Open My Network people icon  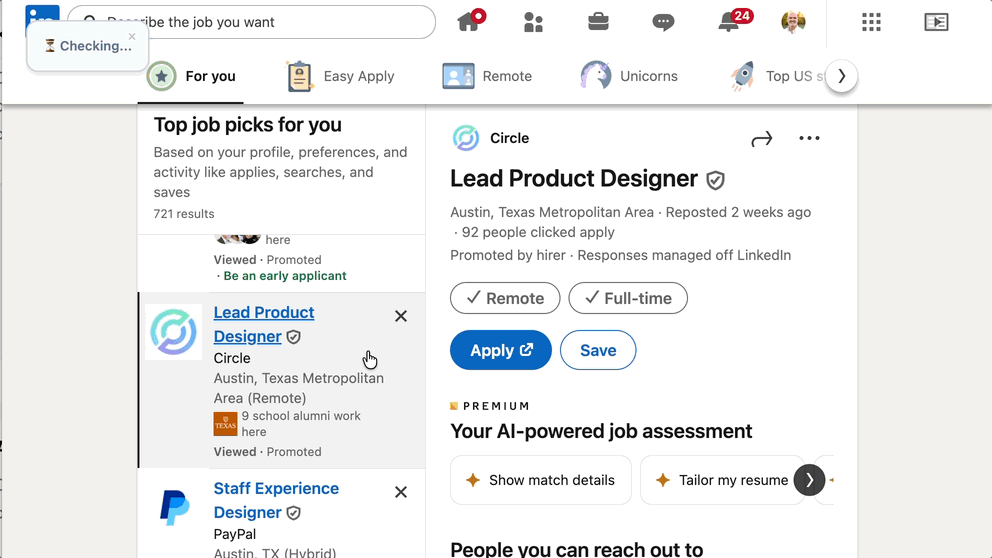(x=533, y=22)
